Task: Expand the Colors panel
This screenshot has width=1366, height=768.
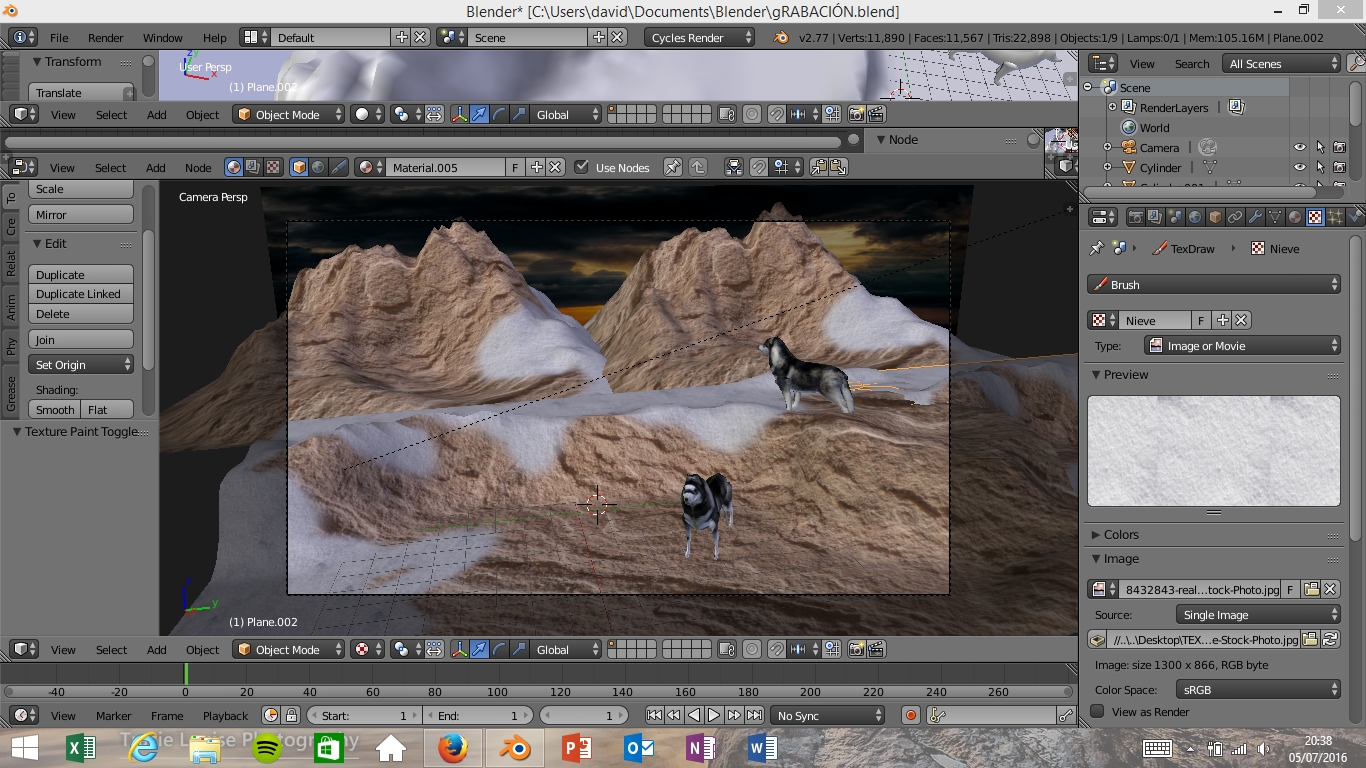Action: tap(1121, 535)
